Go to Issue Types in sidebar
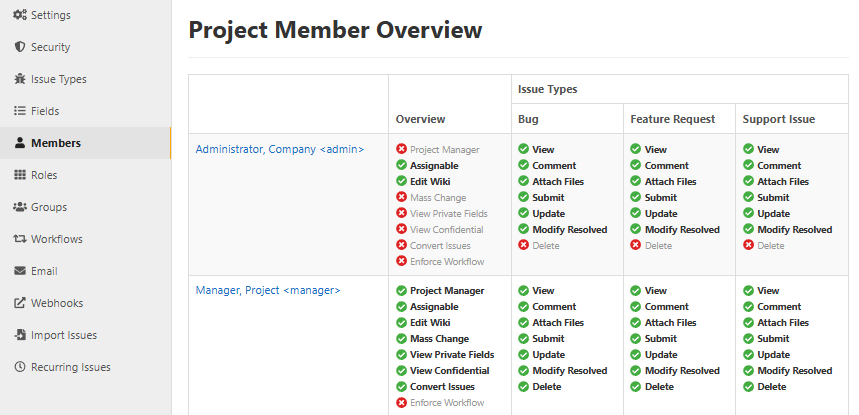 pos(85,79)
